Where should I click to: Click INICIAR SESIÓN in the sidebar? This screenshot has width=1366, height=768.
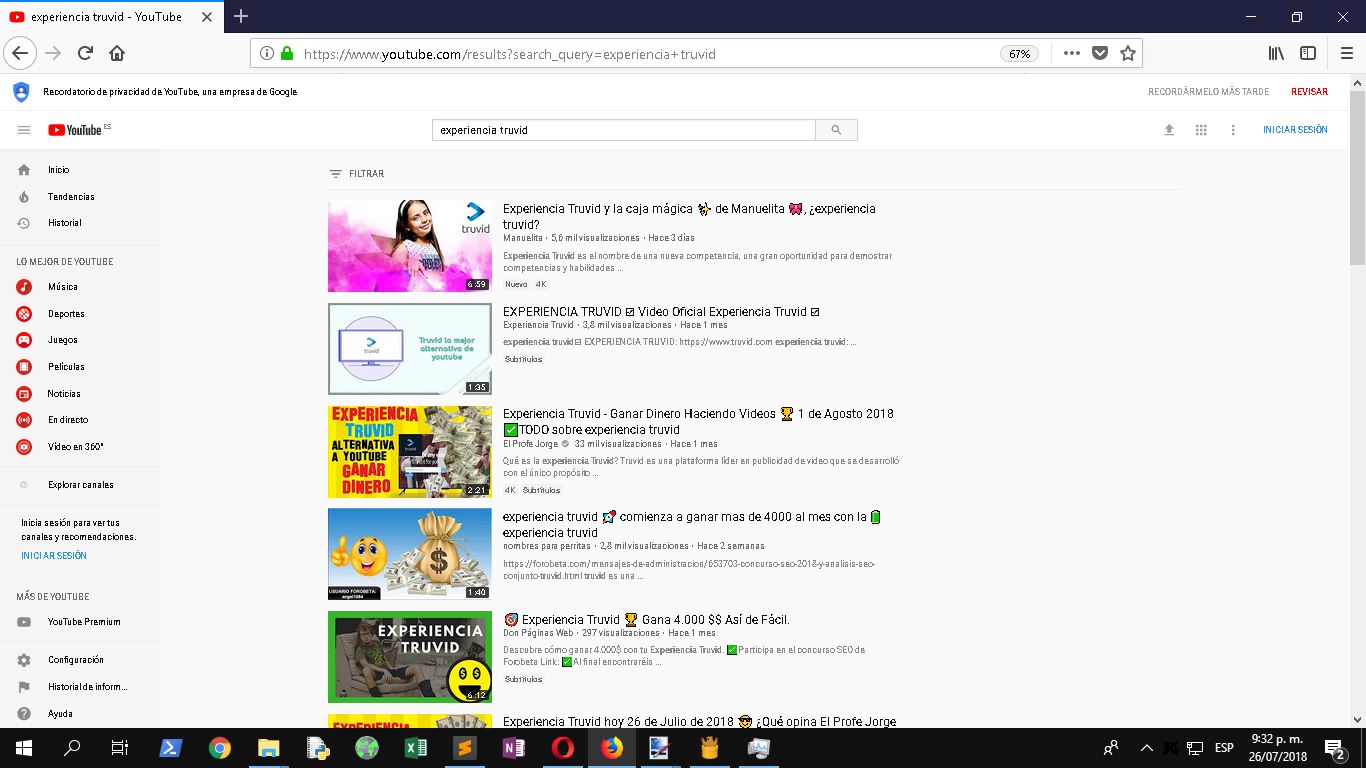[x=54, y=556]
